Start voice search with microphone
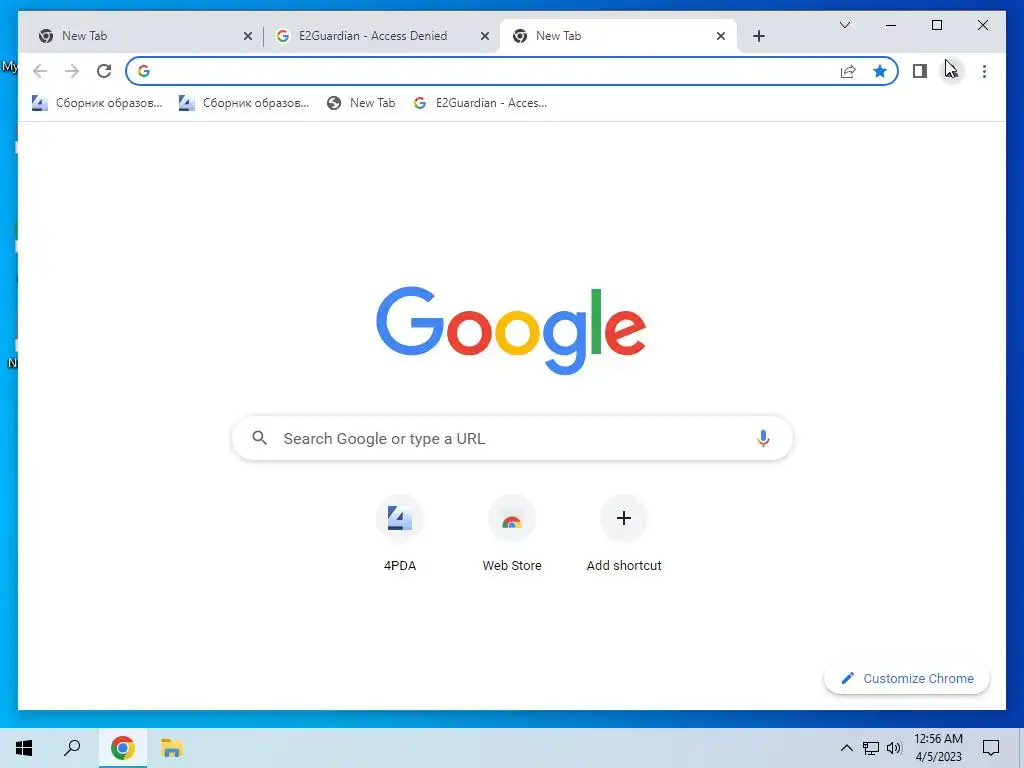Screen dimensions: 1024x768 click(x=763, y=438)
